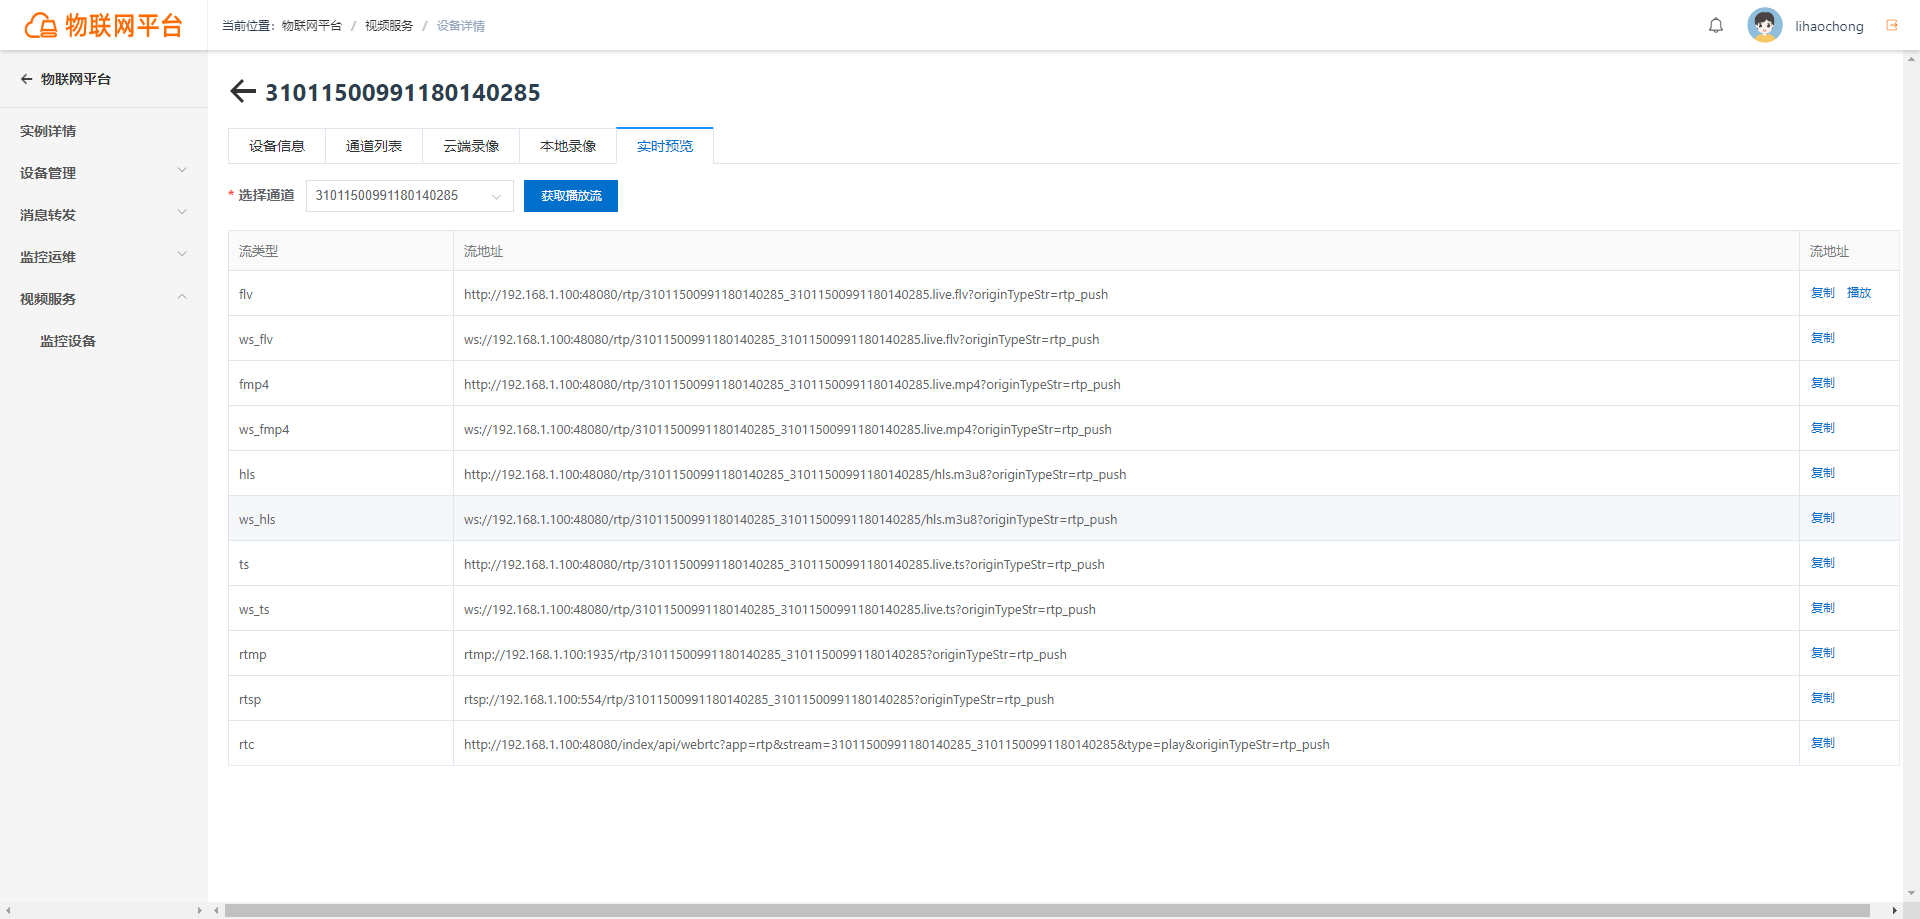The image size is (1920, 919).
Task: Click 视频服务 in the breadcrumb
Action: (x=389, y=26)
